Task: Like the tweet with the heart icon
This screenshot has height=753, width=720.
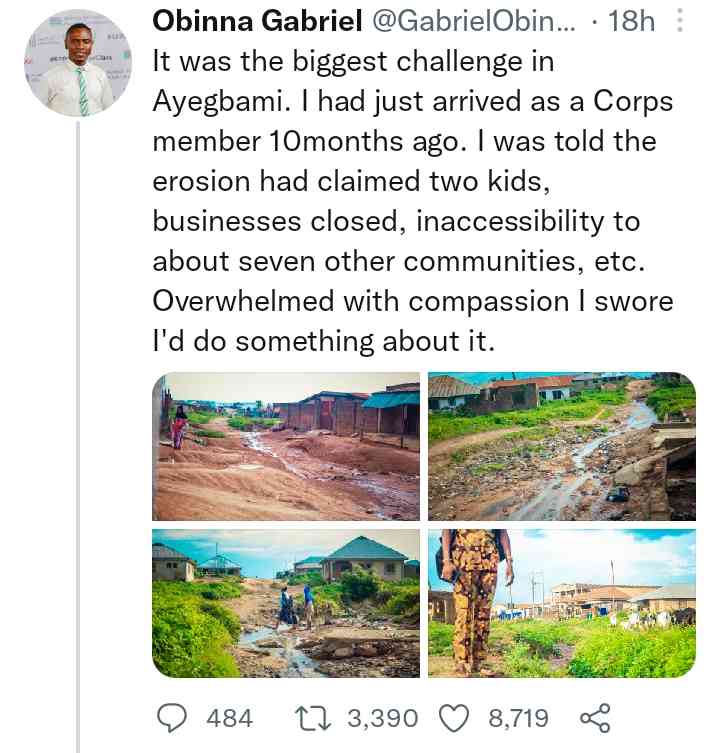Action: tap(456, 717)
